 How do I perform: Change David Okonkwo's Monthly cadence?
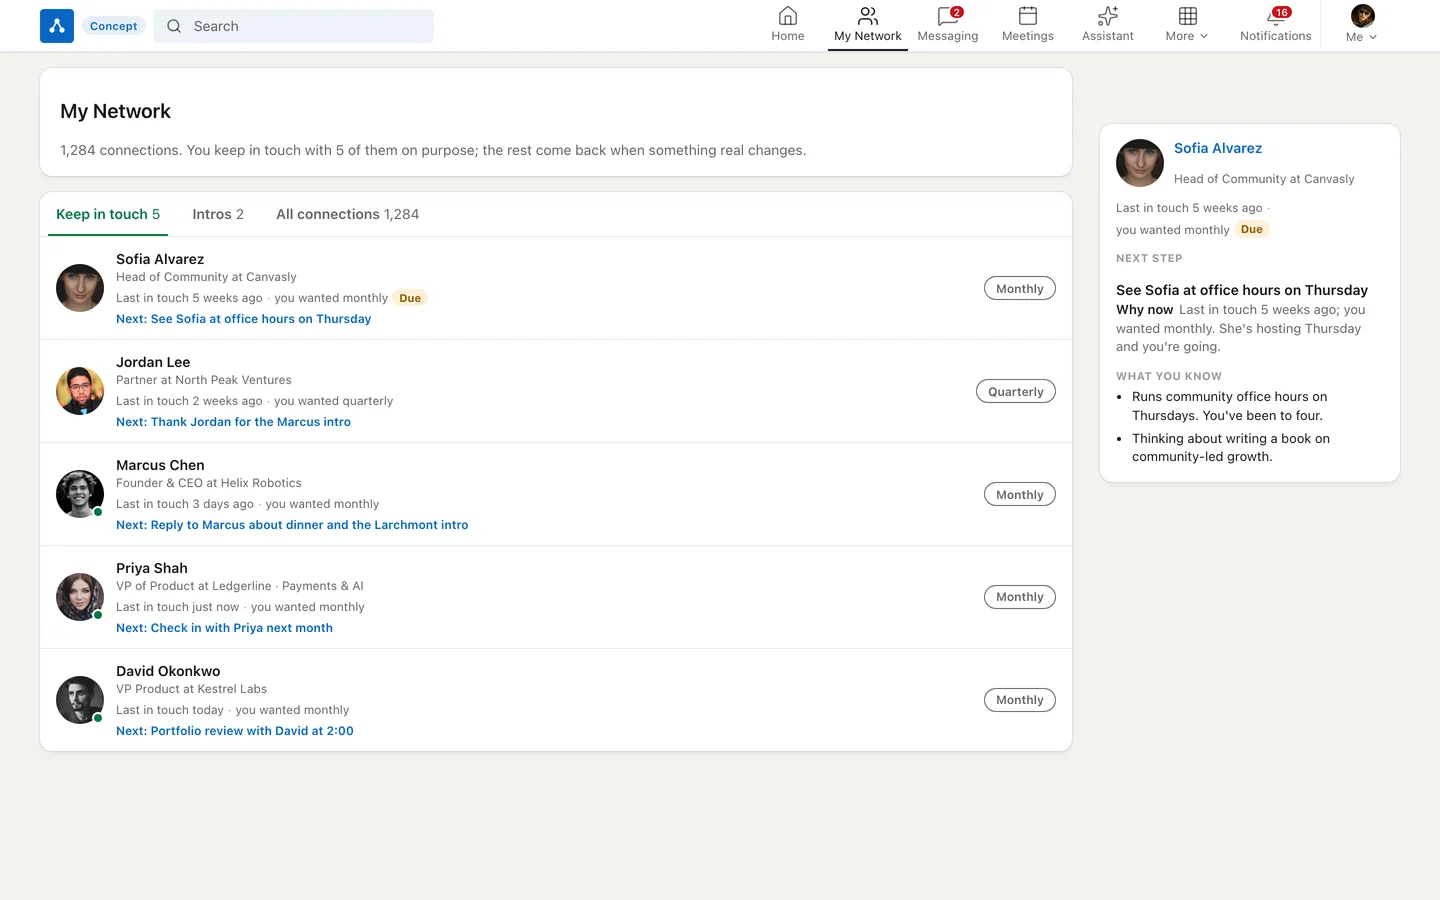[x=1020, y=700]
